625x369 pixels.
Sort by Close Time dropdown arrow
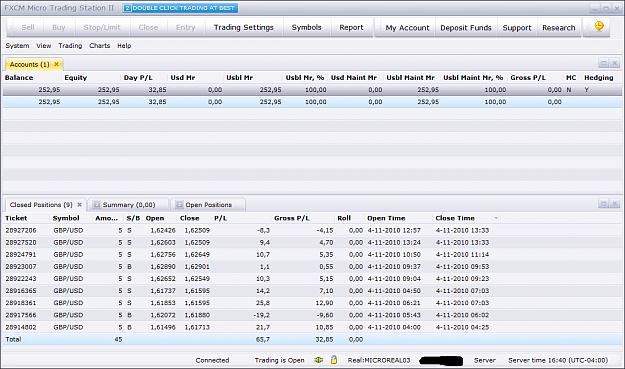pos(496,218)
